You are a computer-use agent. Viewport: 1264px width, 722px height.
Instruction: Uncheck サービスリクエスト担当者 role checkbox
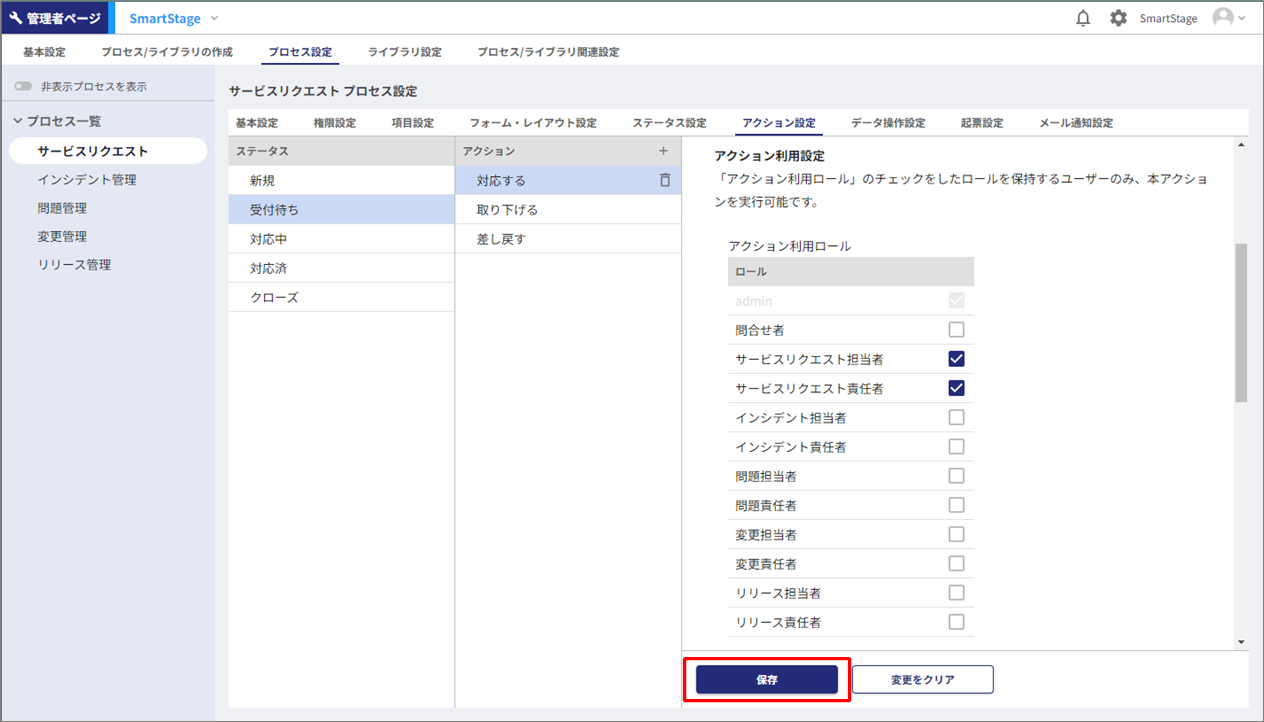coord(956,359)
